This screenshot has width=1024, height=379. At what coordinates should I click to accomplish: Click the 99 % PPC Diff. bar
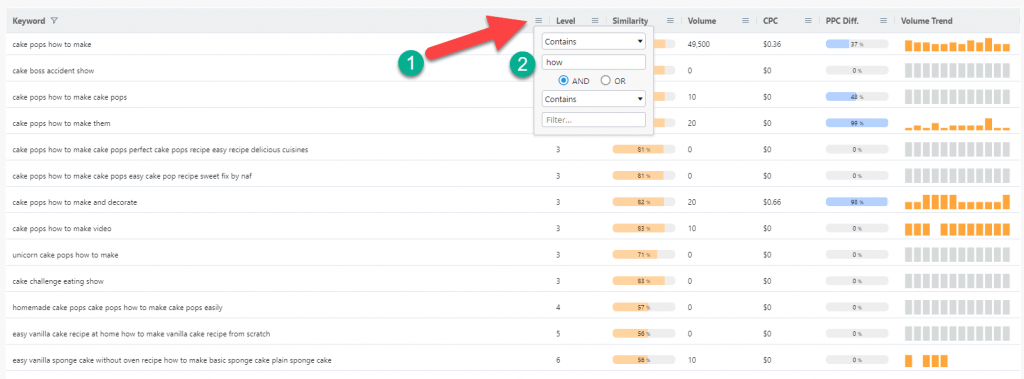(x=857, y=123)
